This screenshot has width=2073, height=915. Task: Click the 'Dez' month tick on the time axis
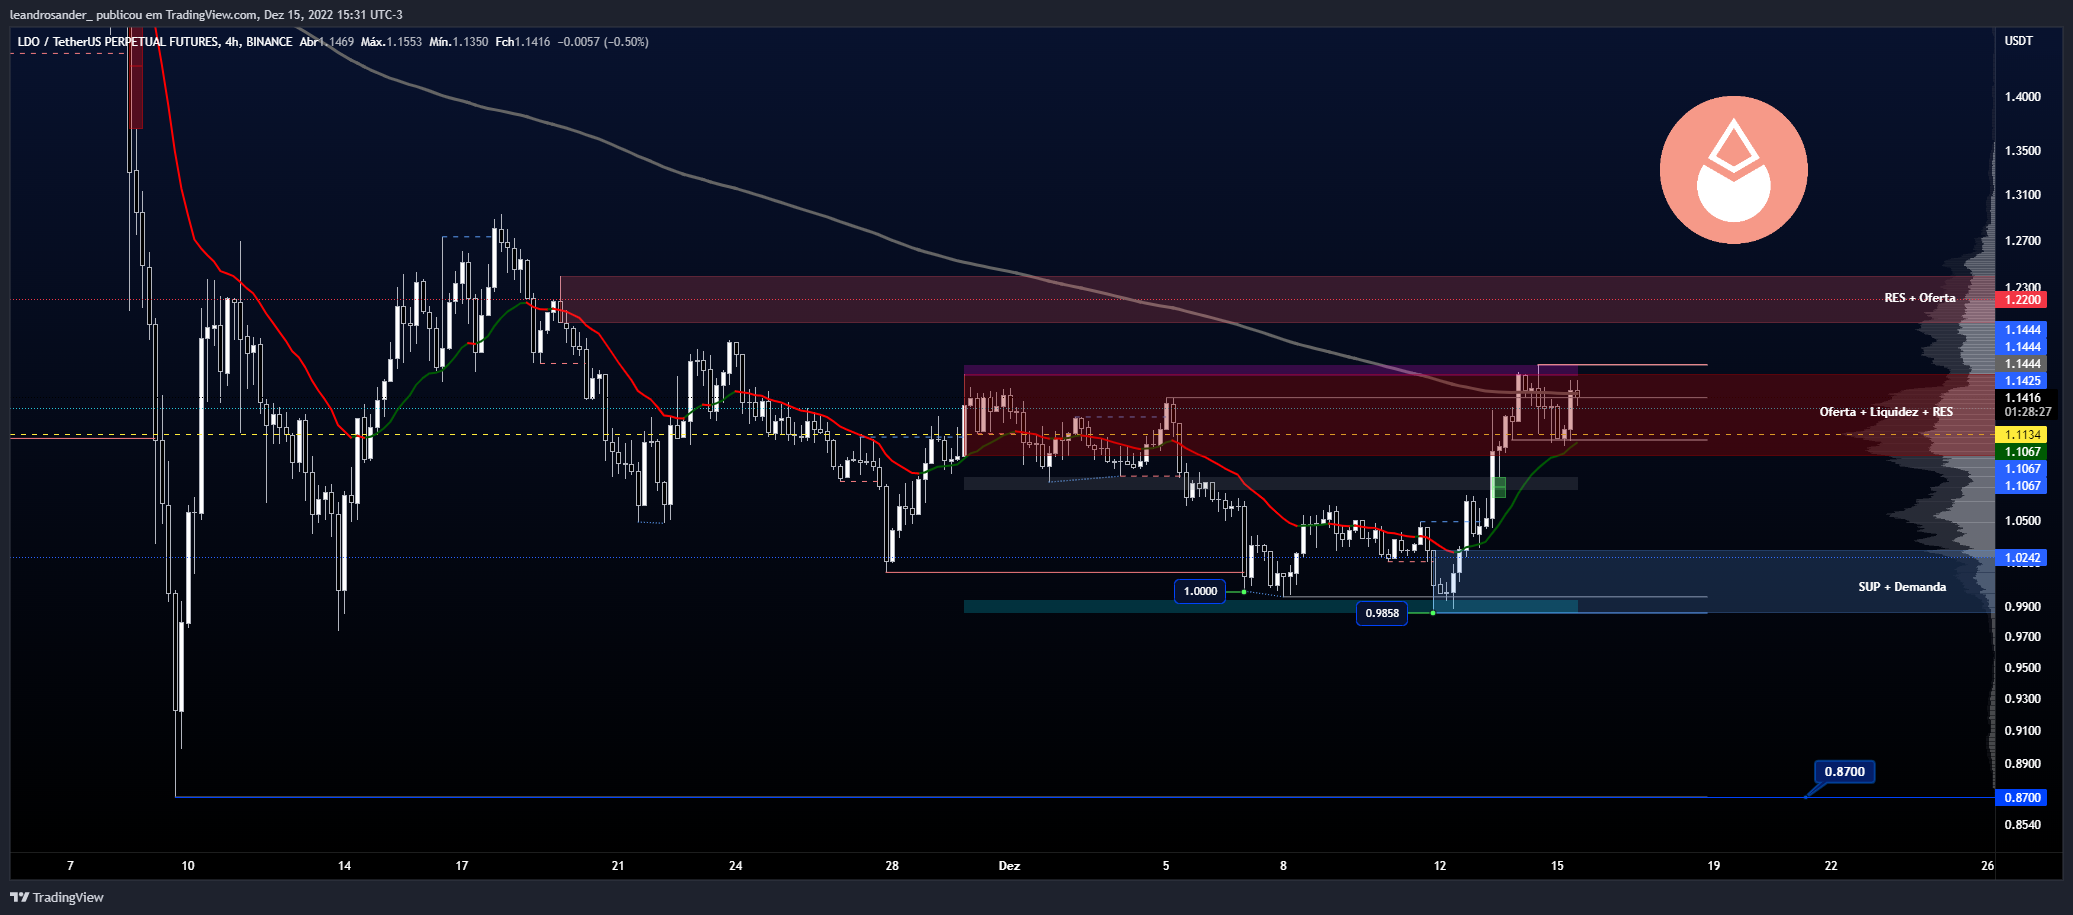click(x=1009, y=866)
